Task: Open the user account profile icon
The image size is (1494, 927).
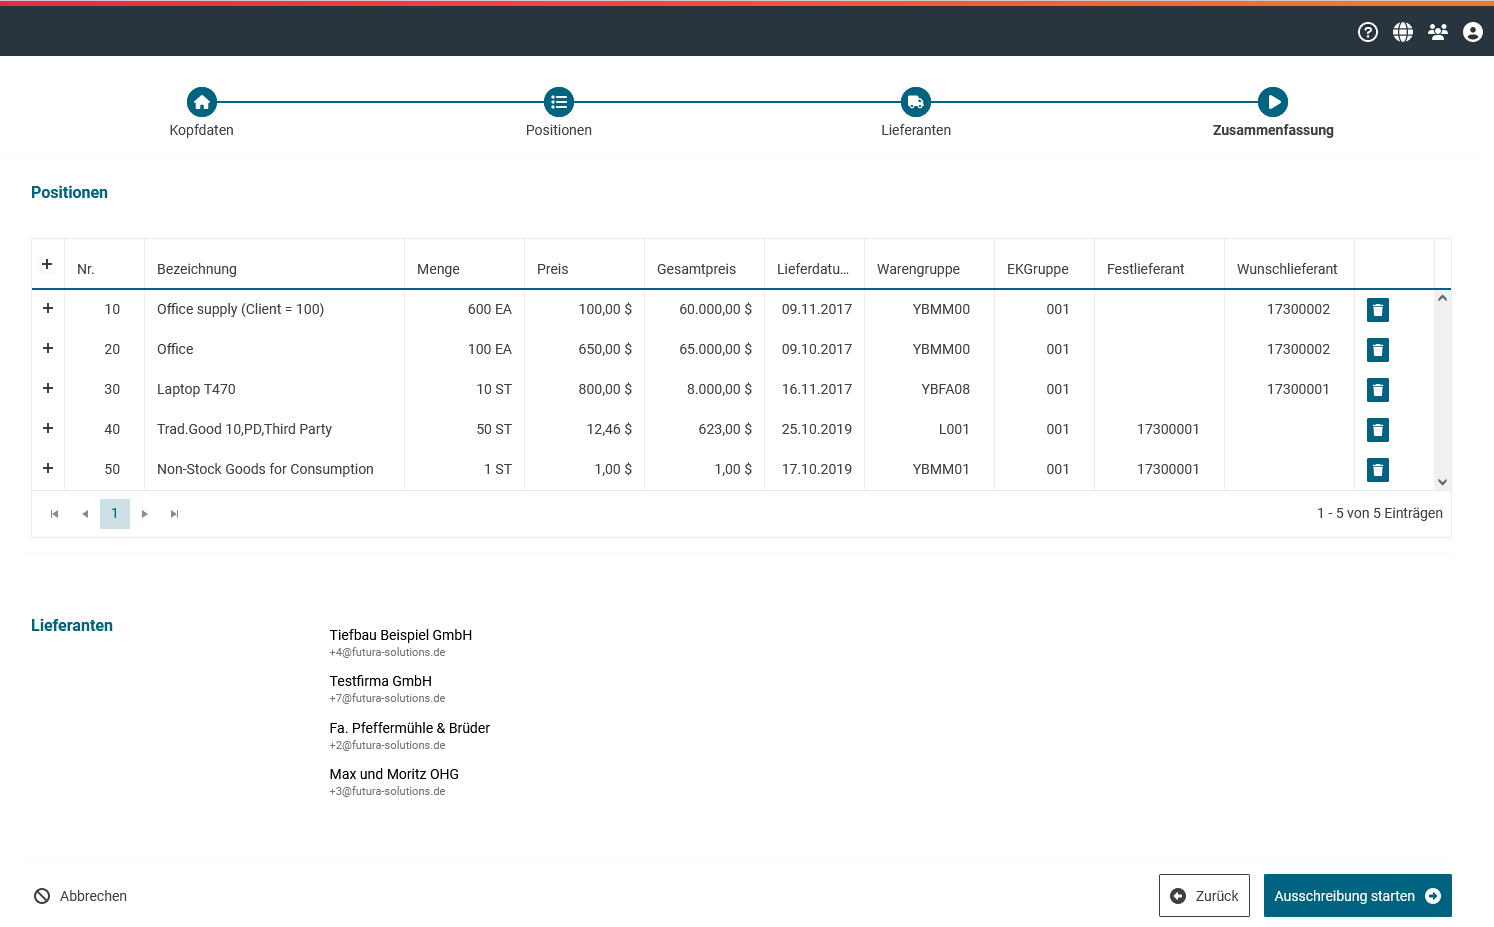Action: pos(1473,32)
